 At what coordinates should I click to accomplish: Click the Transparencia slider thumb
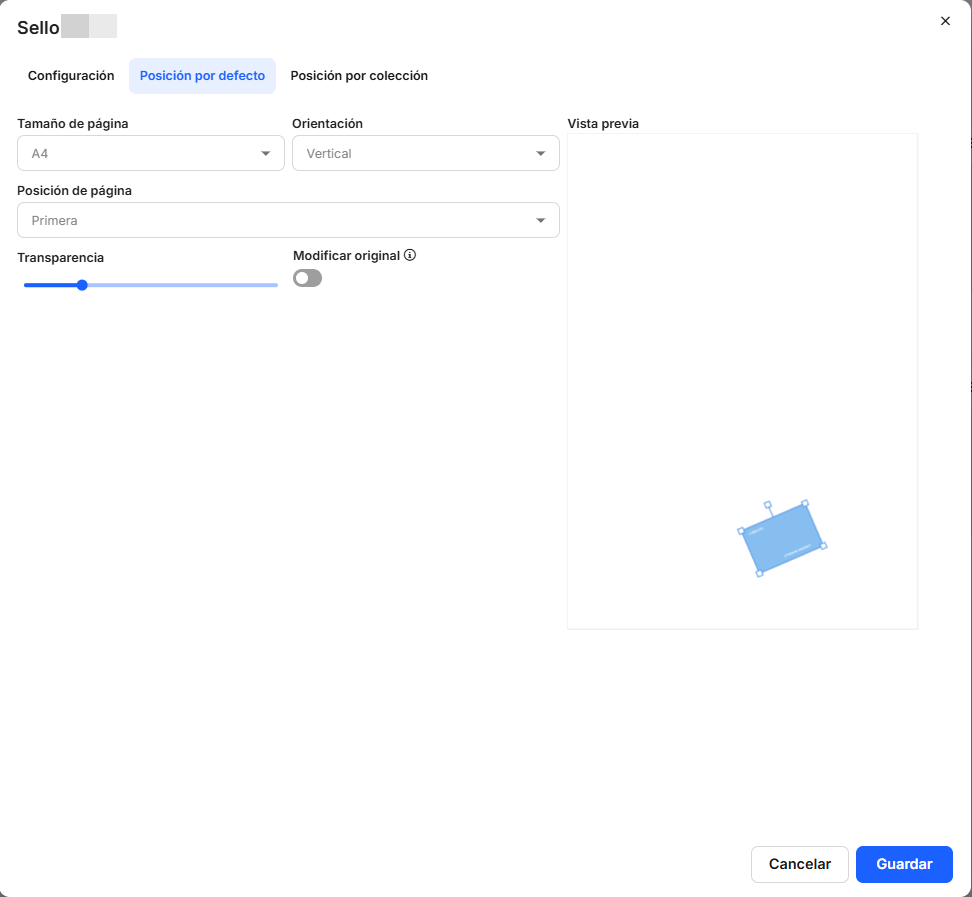(x=82, y=285)
